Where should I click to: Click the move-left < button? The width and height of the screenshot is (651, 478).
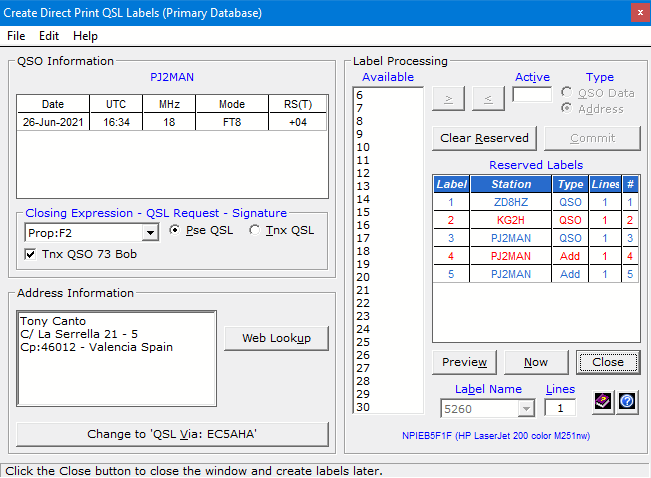488,98
